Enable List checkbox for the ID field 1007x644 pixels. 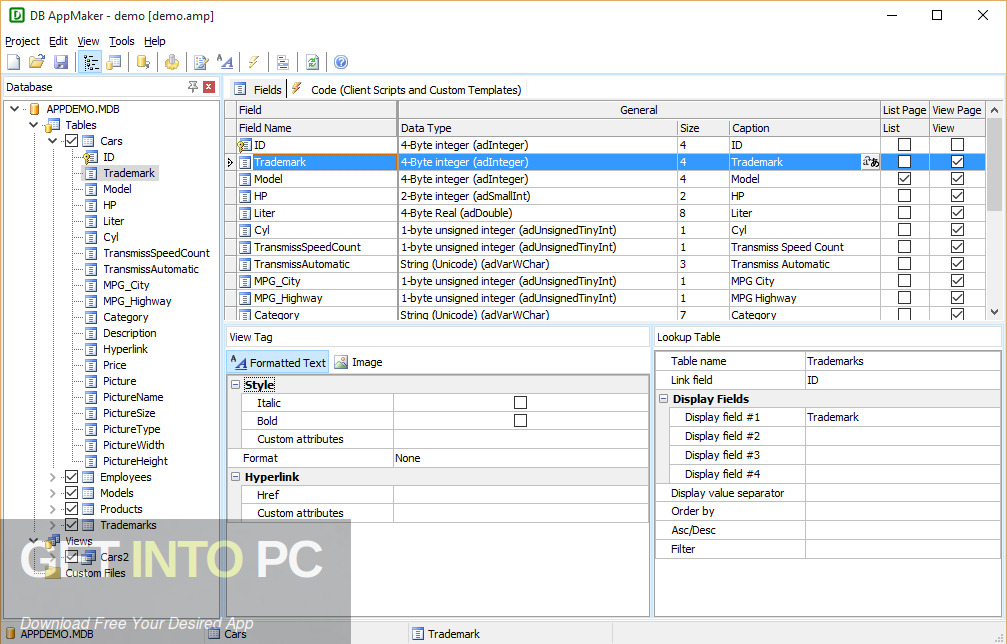click(x=904, y=144)
